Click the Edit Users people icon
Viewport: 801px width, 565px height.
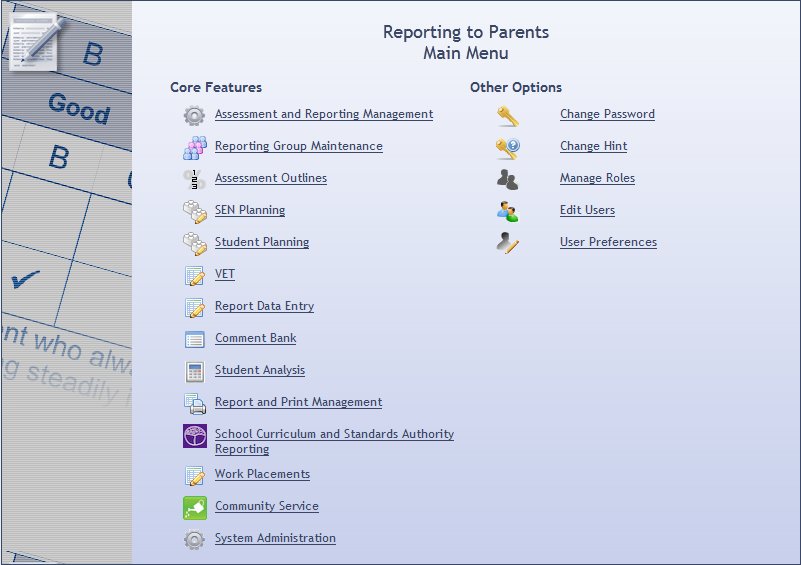(x=508, y=211)
